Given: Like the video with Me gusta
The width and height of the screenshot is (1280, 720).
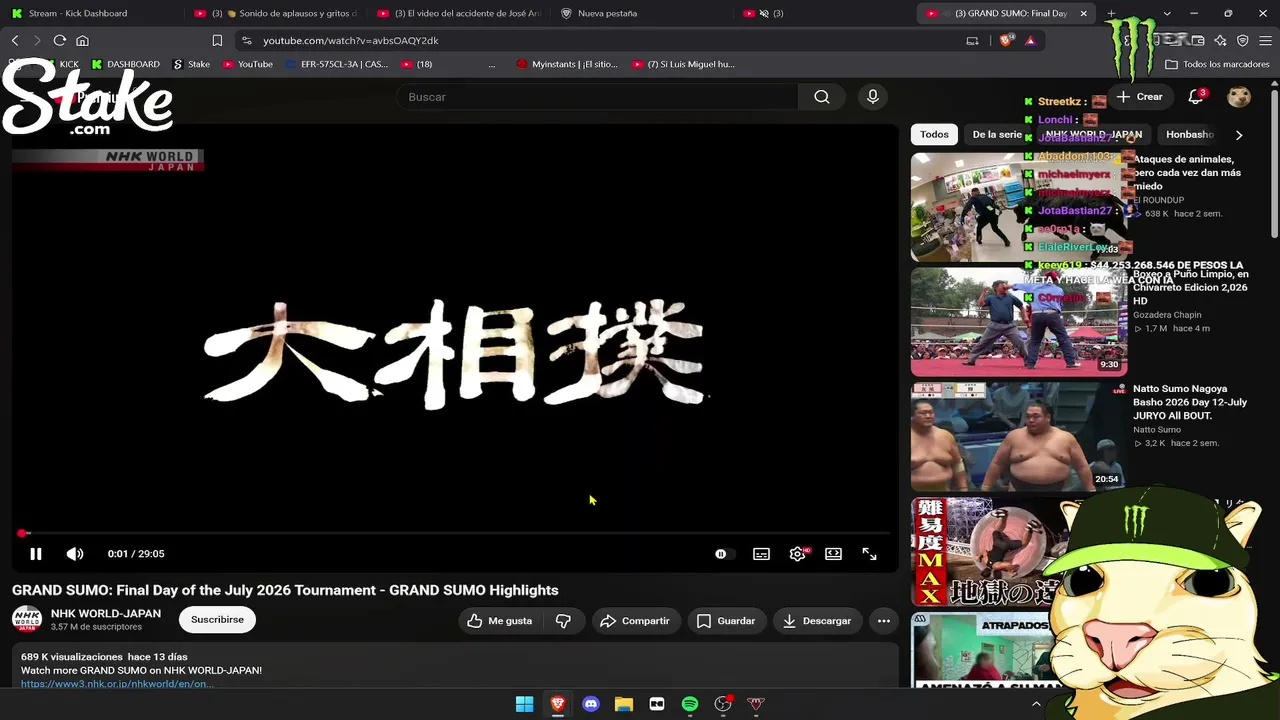Looking at the screenshot, I should [500, 621].
